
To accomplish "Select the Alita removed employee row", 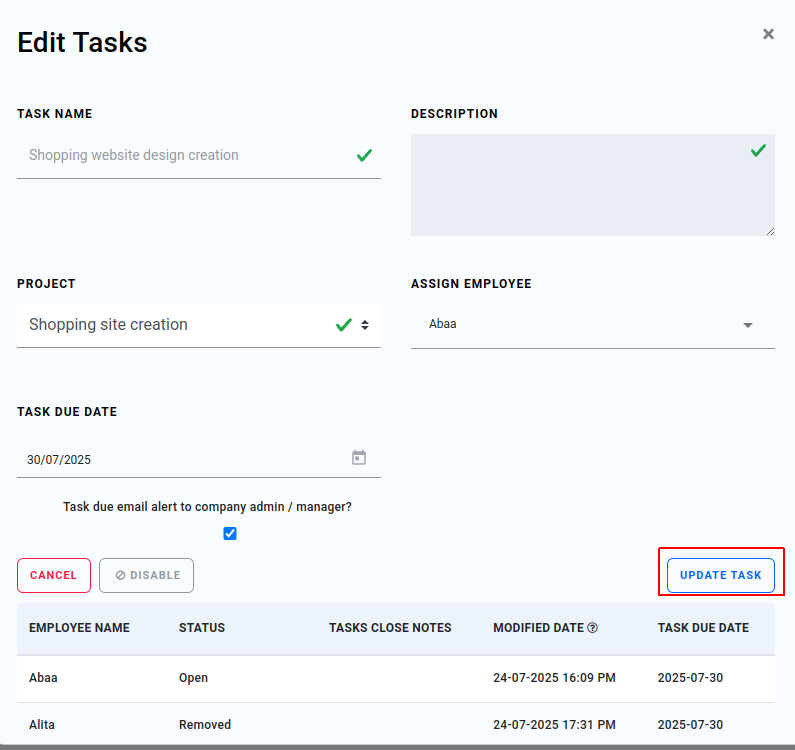I will [x=396, y=725].
